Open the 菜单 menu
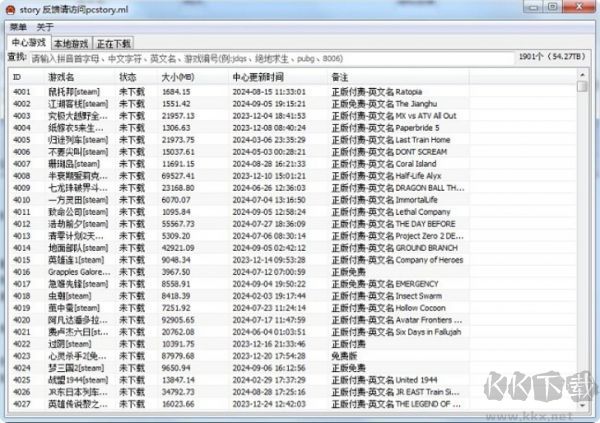 (18, 27)
